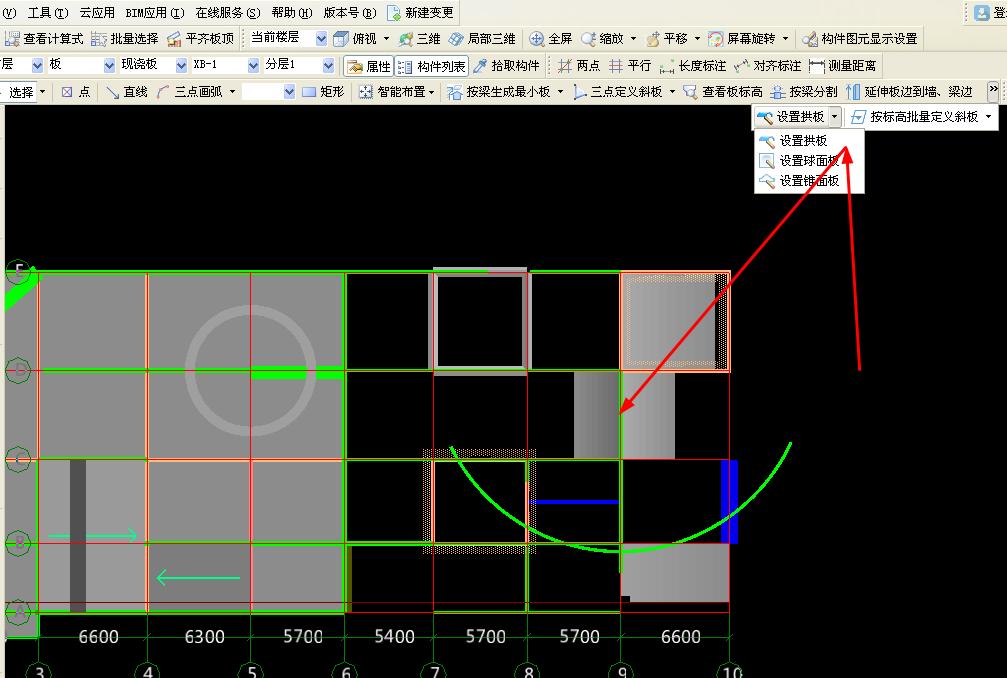Image resolution: width=1007 pixels, height=678 pixels.
Task: Click 屏幕旋转 tool
Action: 742,39
